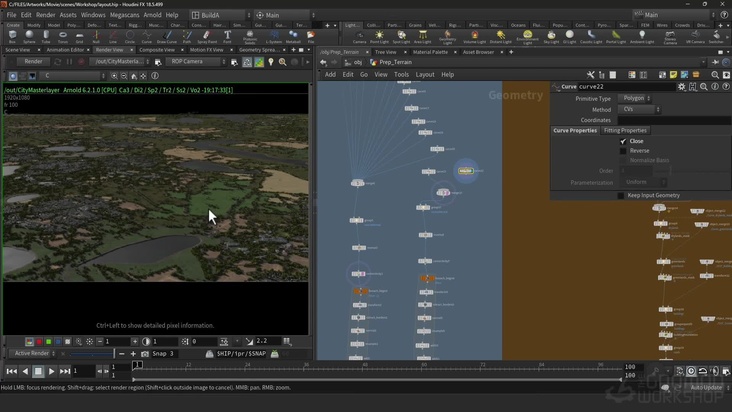This screenshot has width=732, height=412.
Task: Open the Megascans menu
Action: tap(125, 15)
